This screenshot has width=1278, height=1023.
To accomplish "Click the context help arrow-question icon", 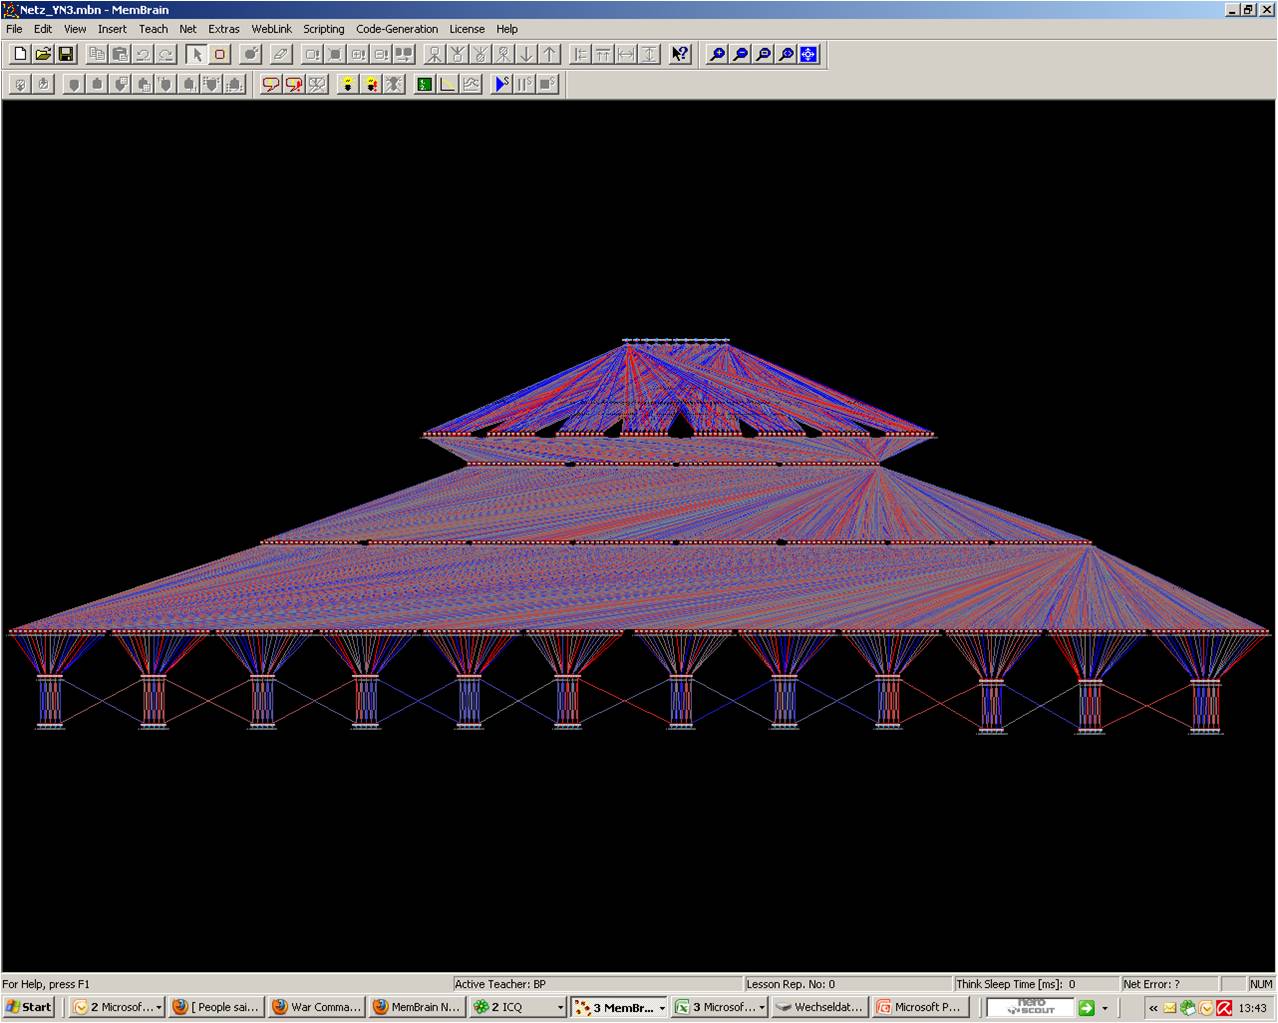I will [680, 54].
